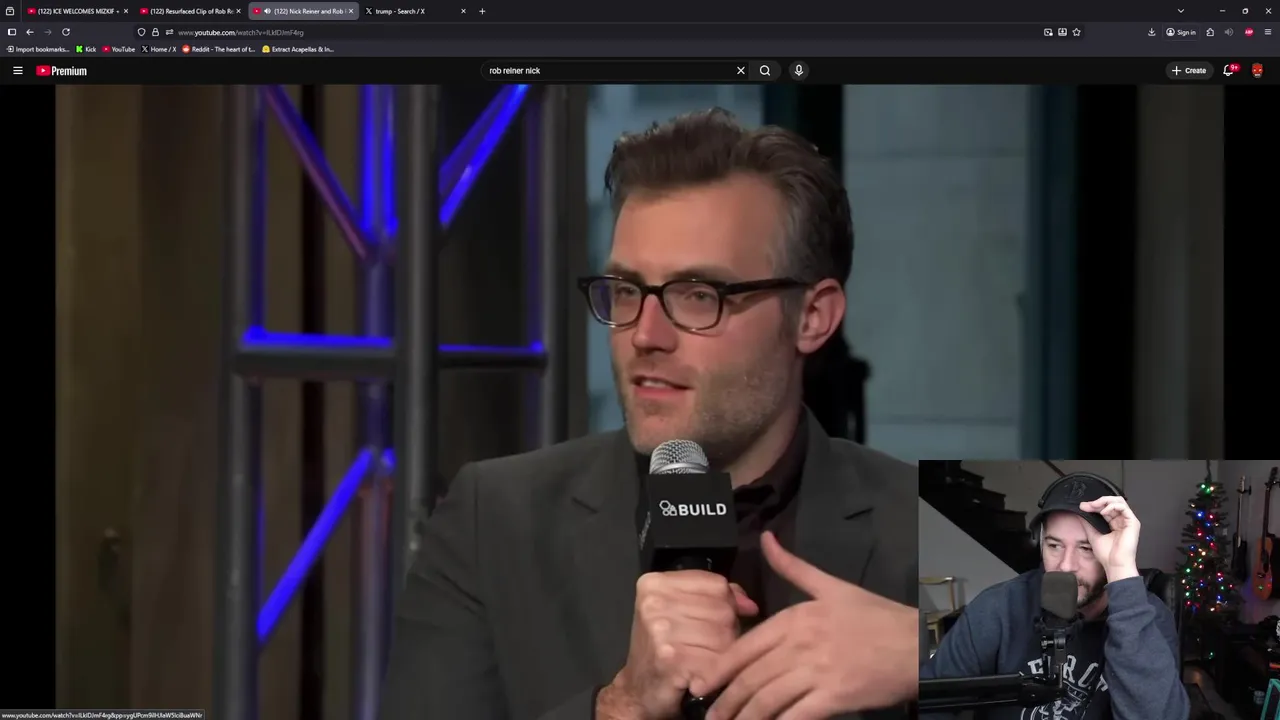
Task: Select the Nick Reiner and Rob tab
Action: click(x=305, y=11)
